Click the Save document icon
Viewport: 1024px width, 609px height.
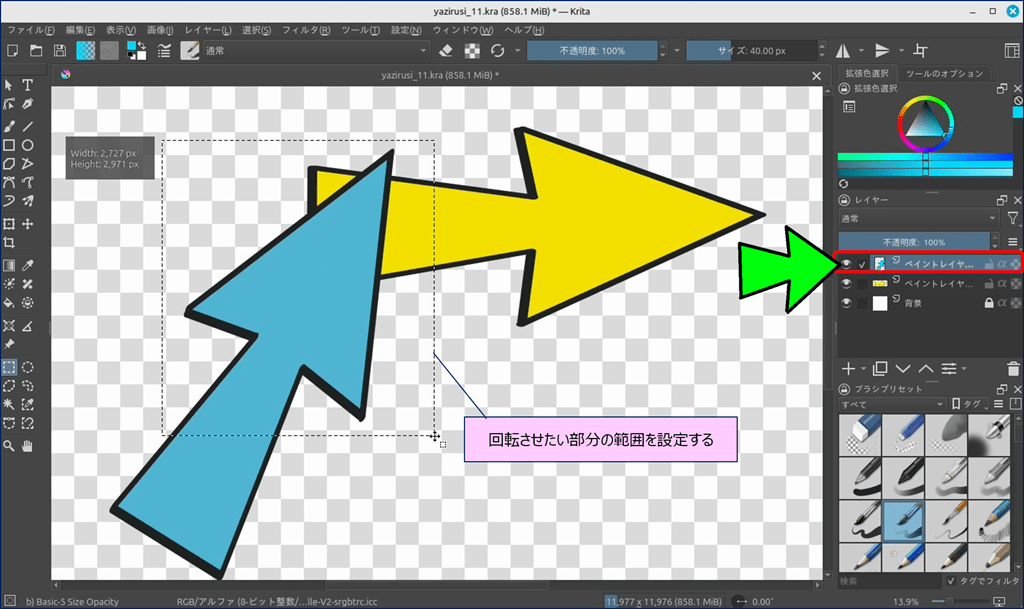[x=60, y=50]
